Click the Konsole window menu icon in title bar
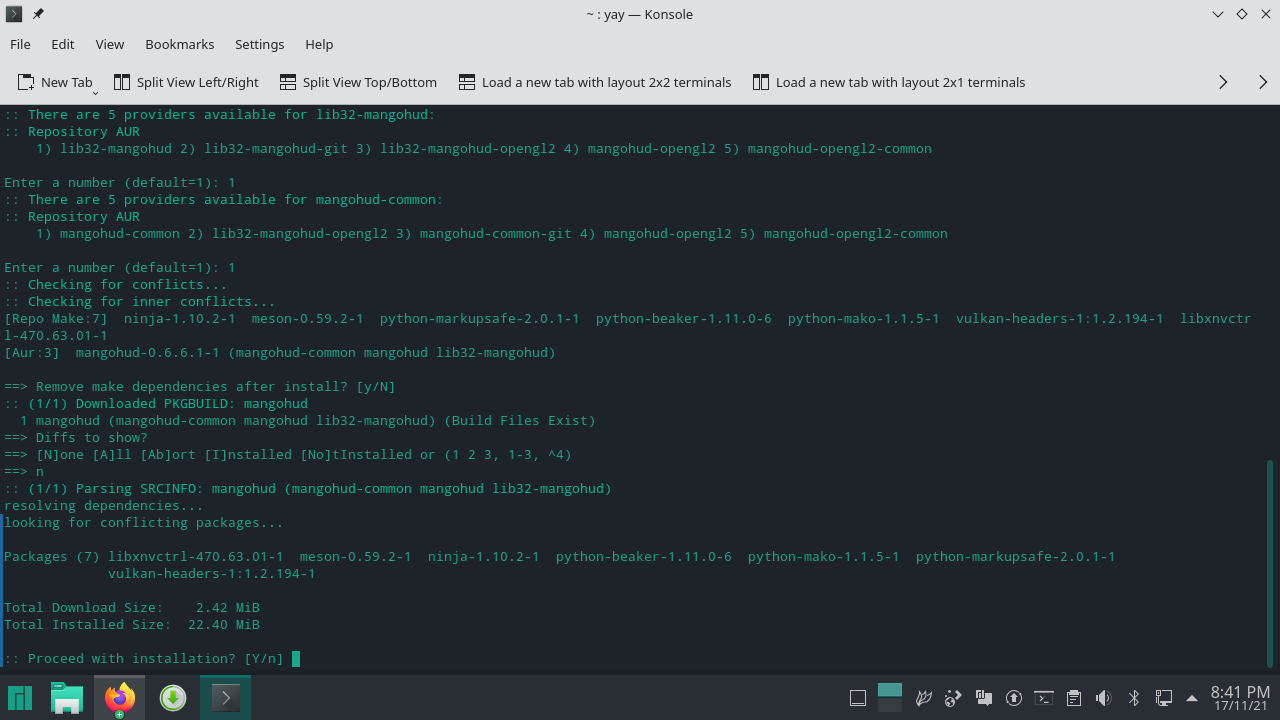 14,14
